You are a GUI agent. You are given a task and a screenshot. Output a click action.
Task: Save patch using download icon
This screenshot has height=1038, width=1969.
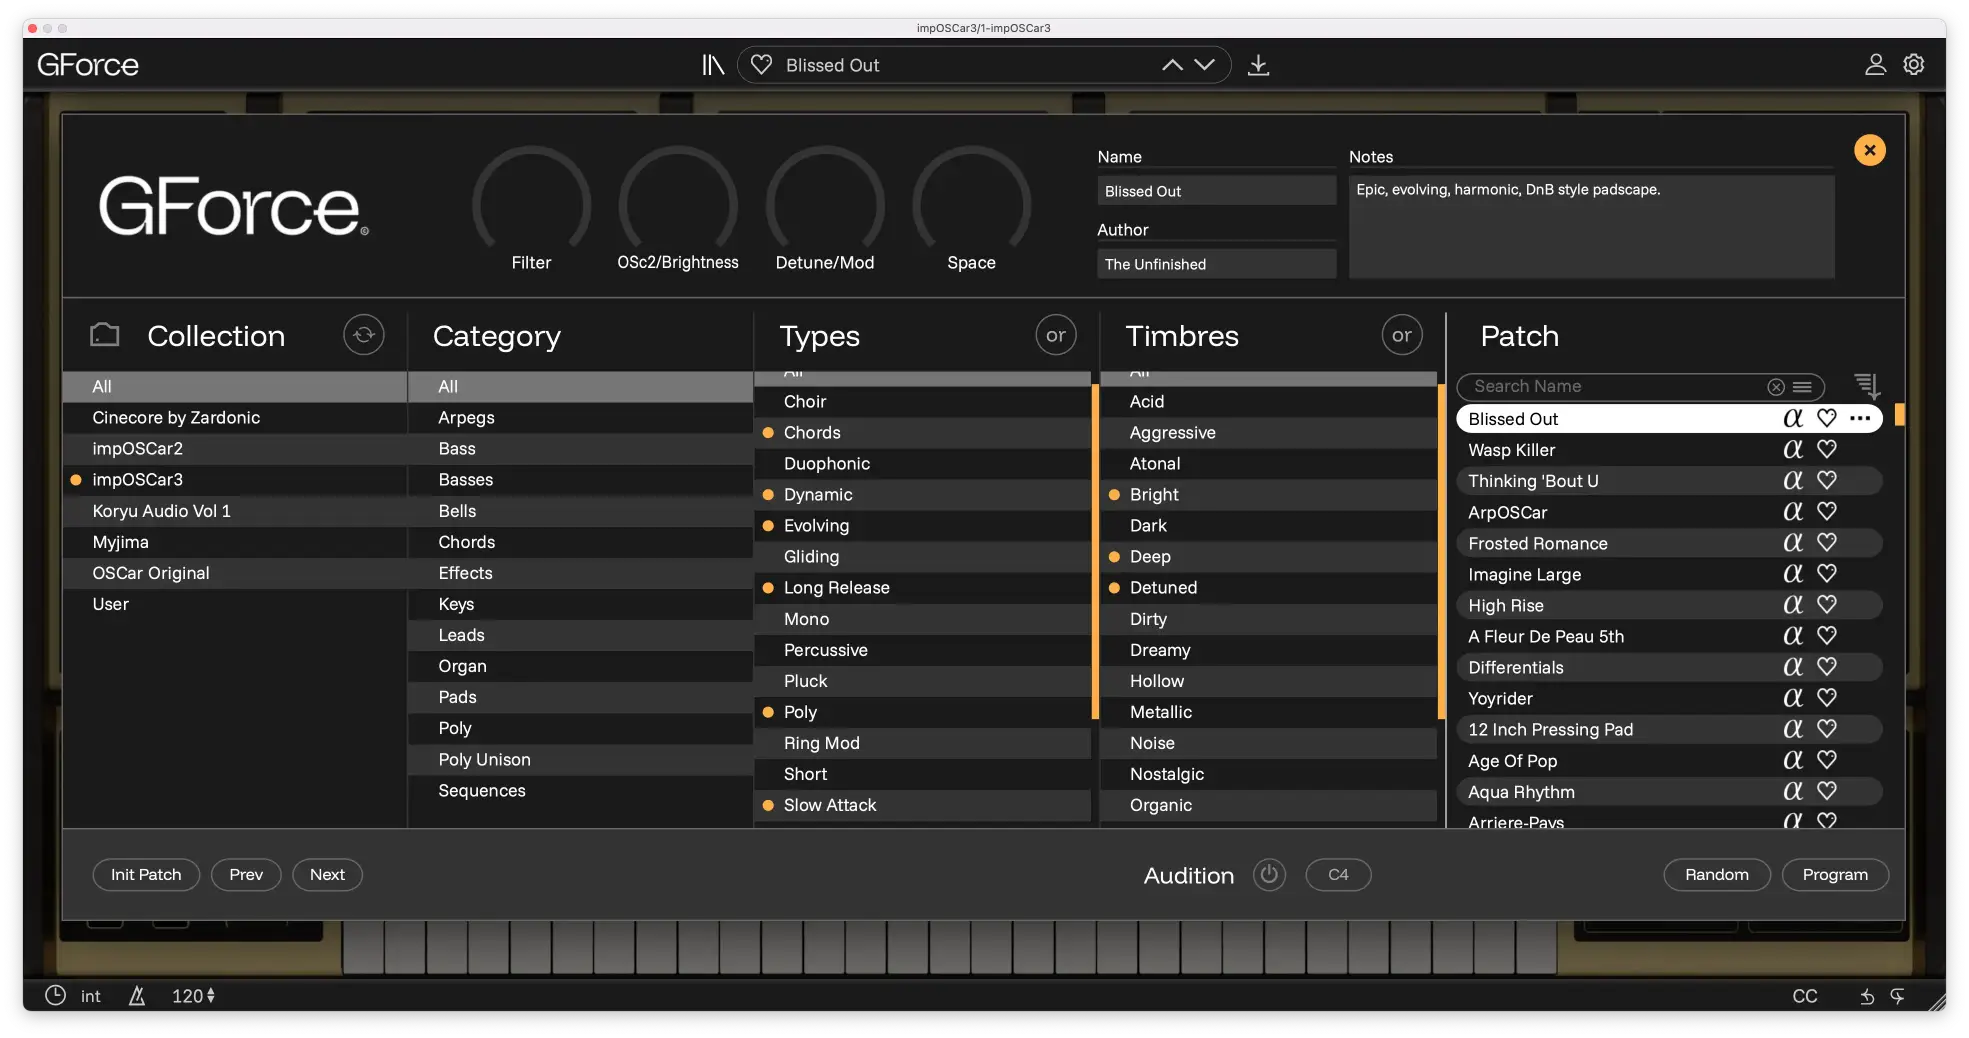pyautogui.click(x=1259, y=65)
